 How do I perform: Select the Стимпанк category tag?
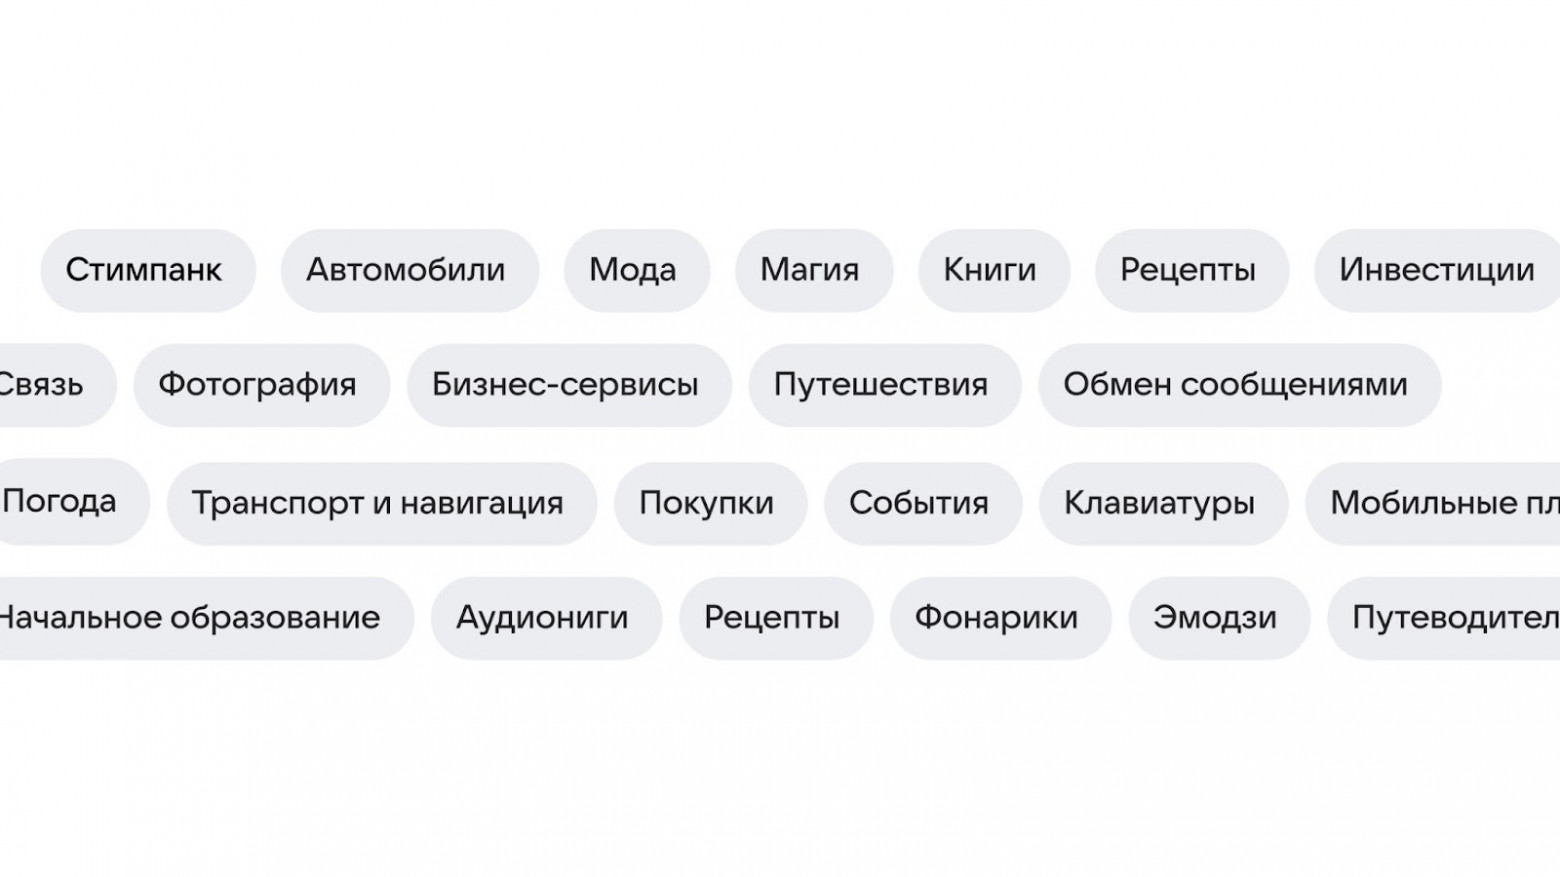[x=146, y=270]
